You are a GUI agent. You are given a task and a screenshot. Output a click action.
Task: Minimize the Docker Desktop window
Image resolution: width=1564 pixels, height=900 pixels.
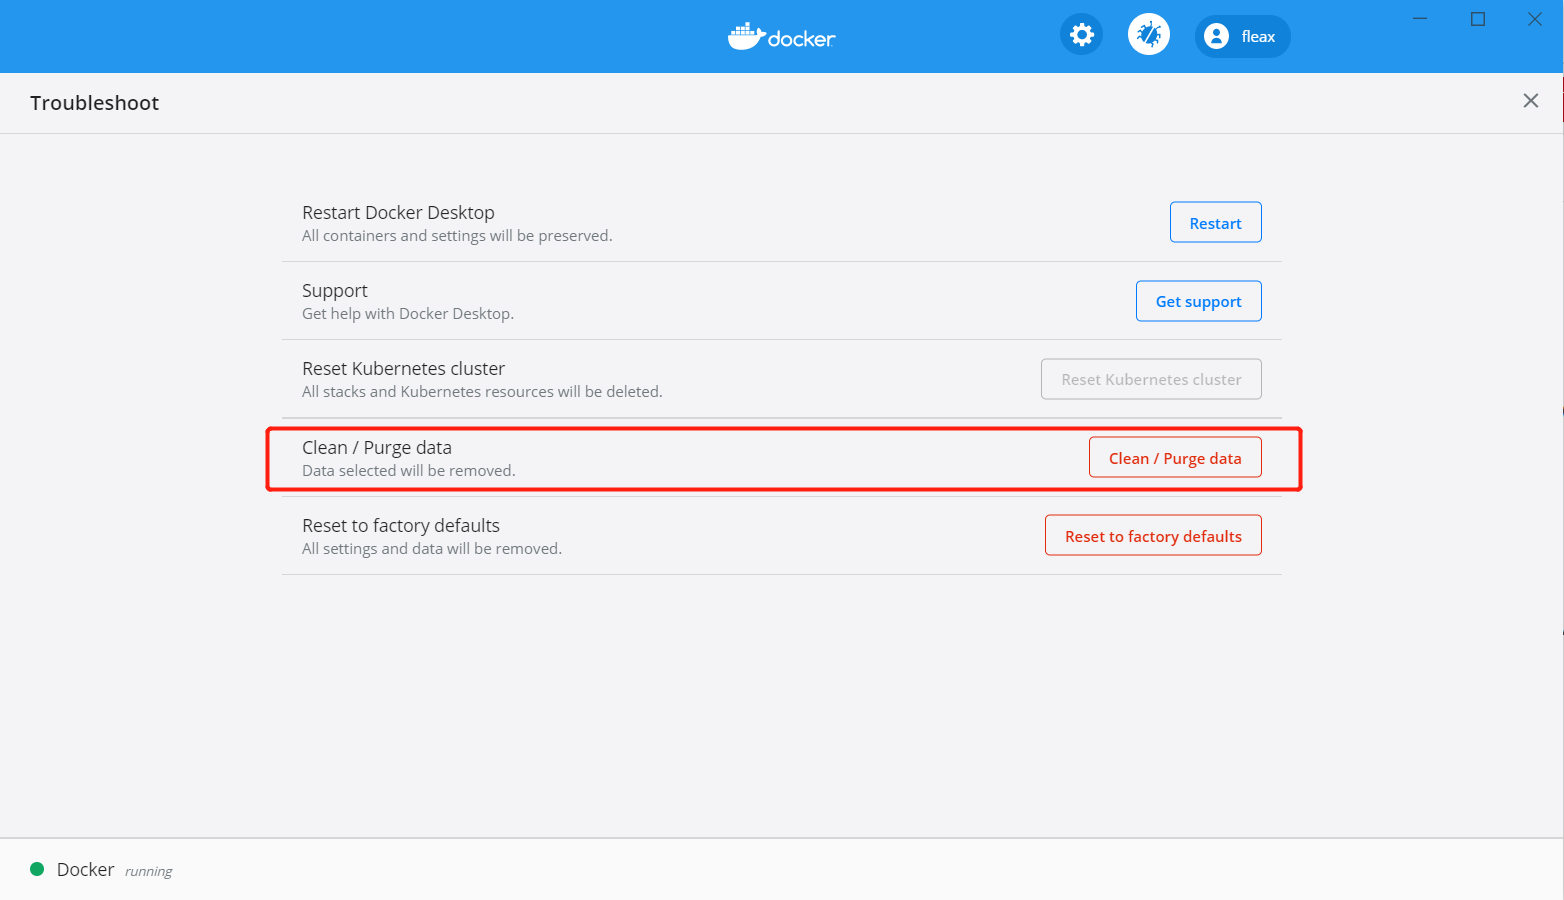(1420, 18)
